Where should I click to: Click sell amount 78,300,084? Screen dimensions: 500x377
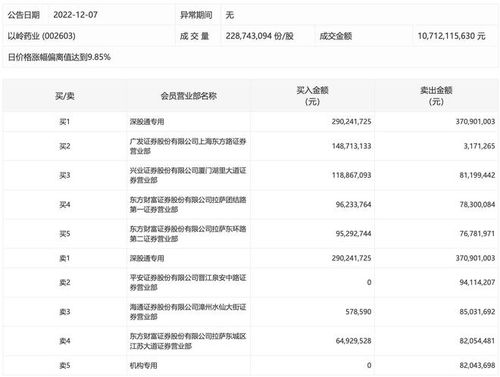pos(477,205)
